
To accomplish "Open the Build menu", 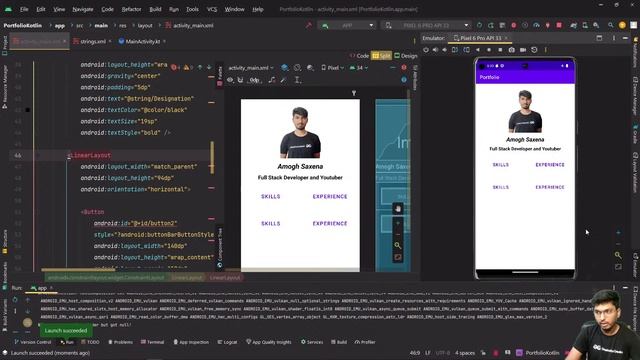I will (x=155, y=9).
